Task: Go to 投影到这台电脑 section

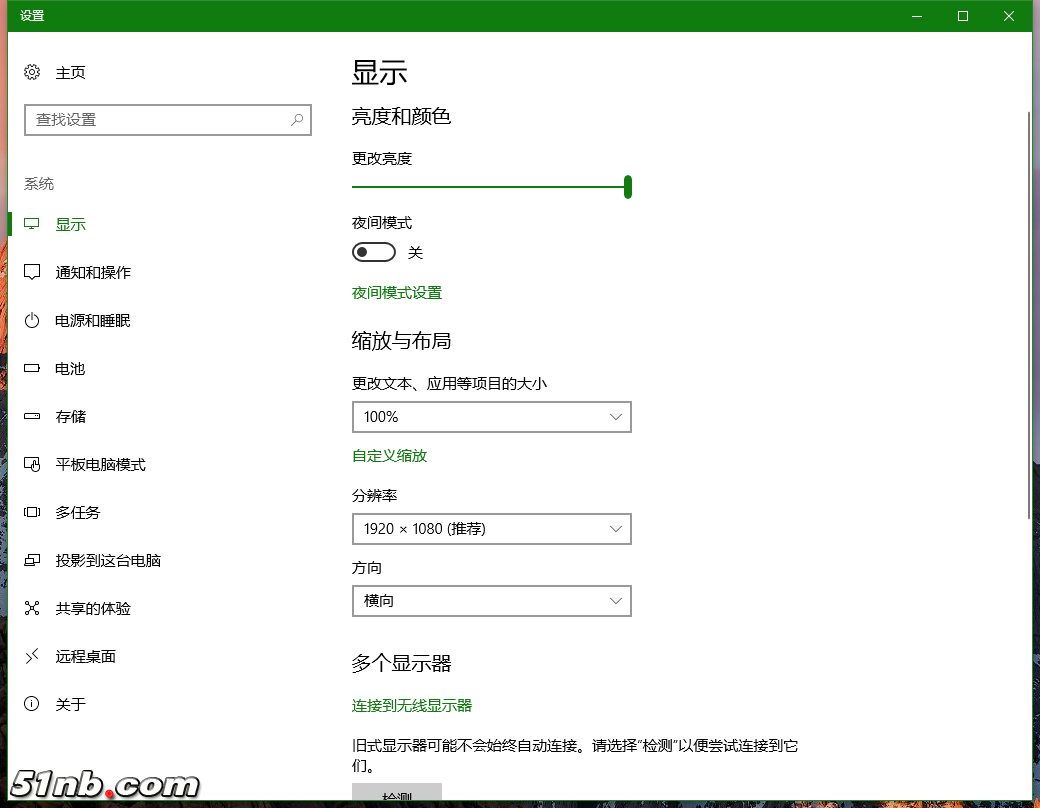Action: 108,560
